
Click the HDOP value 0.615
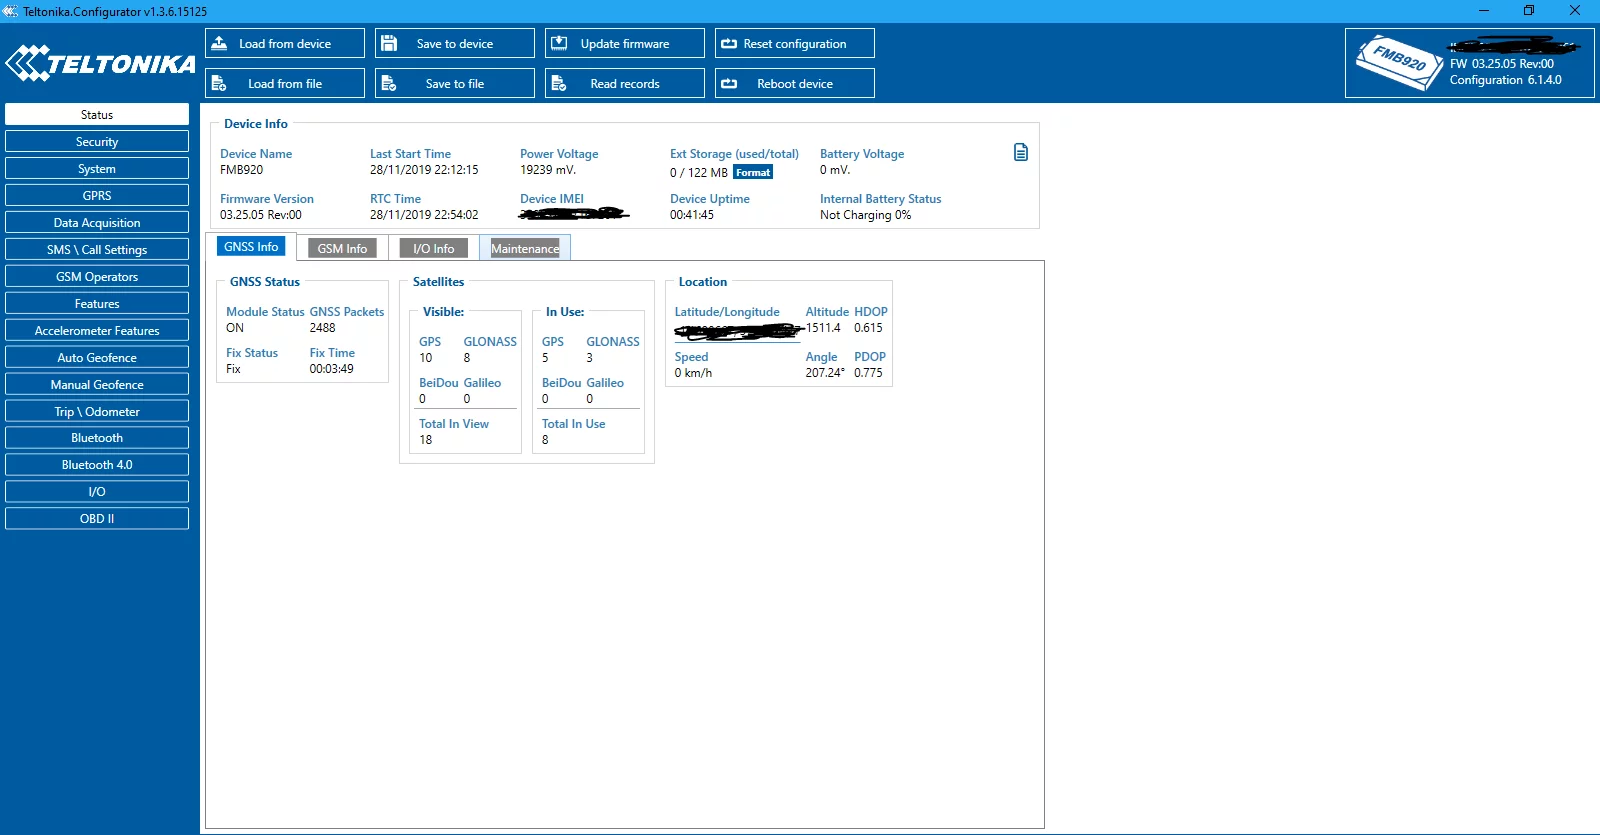[x=868, y=328]
